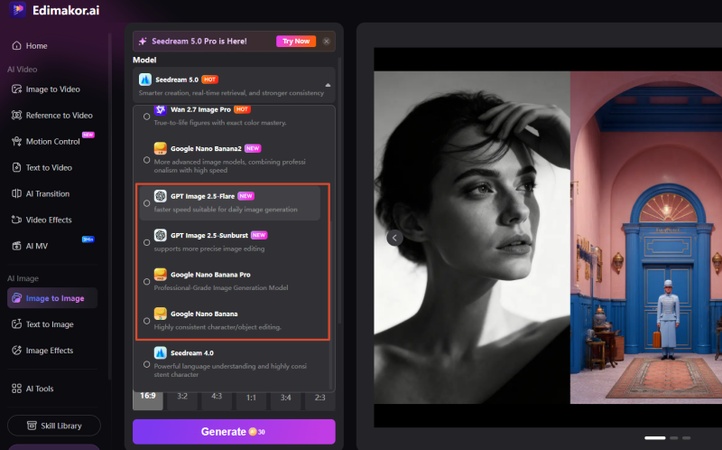Click the second carousel page indicator

[674, 438]
